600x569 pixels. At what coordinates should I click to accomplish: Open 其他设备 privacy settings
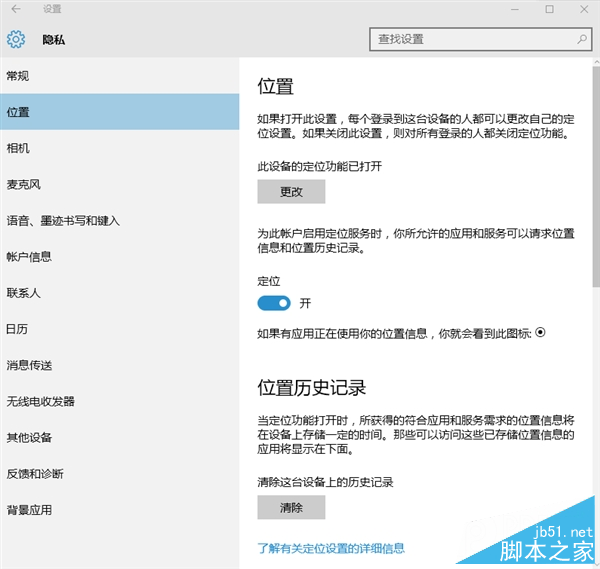pyautogui.click(x=119, y=437)
